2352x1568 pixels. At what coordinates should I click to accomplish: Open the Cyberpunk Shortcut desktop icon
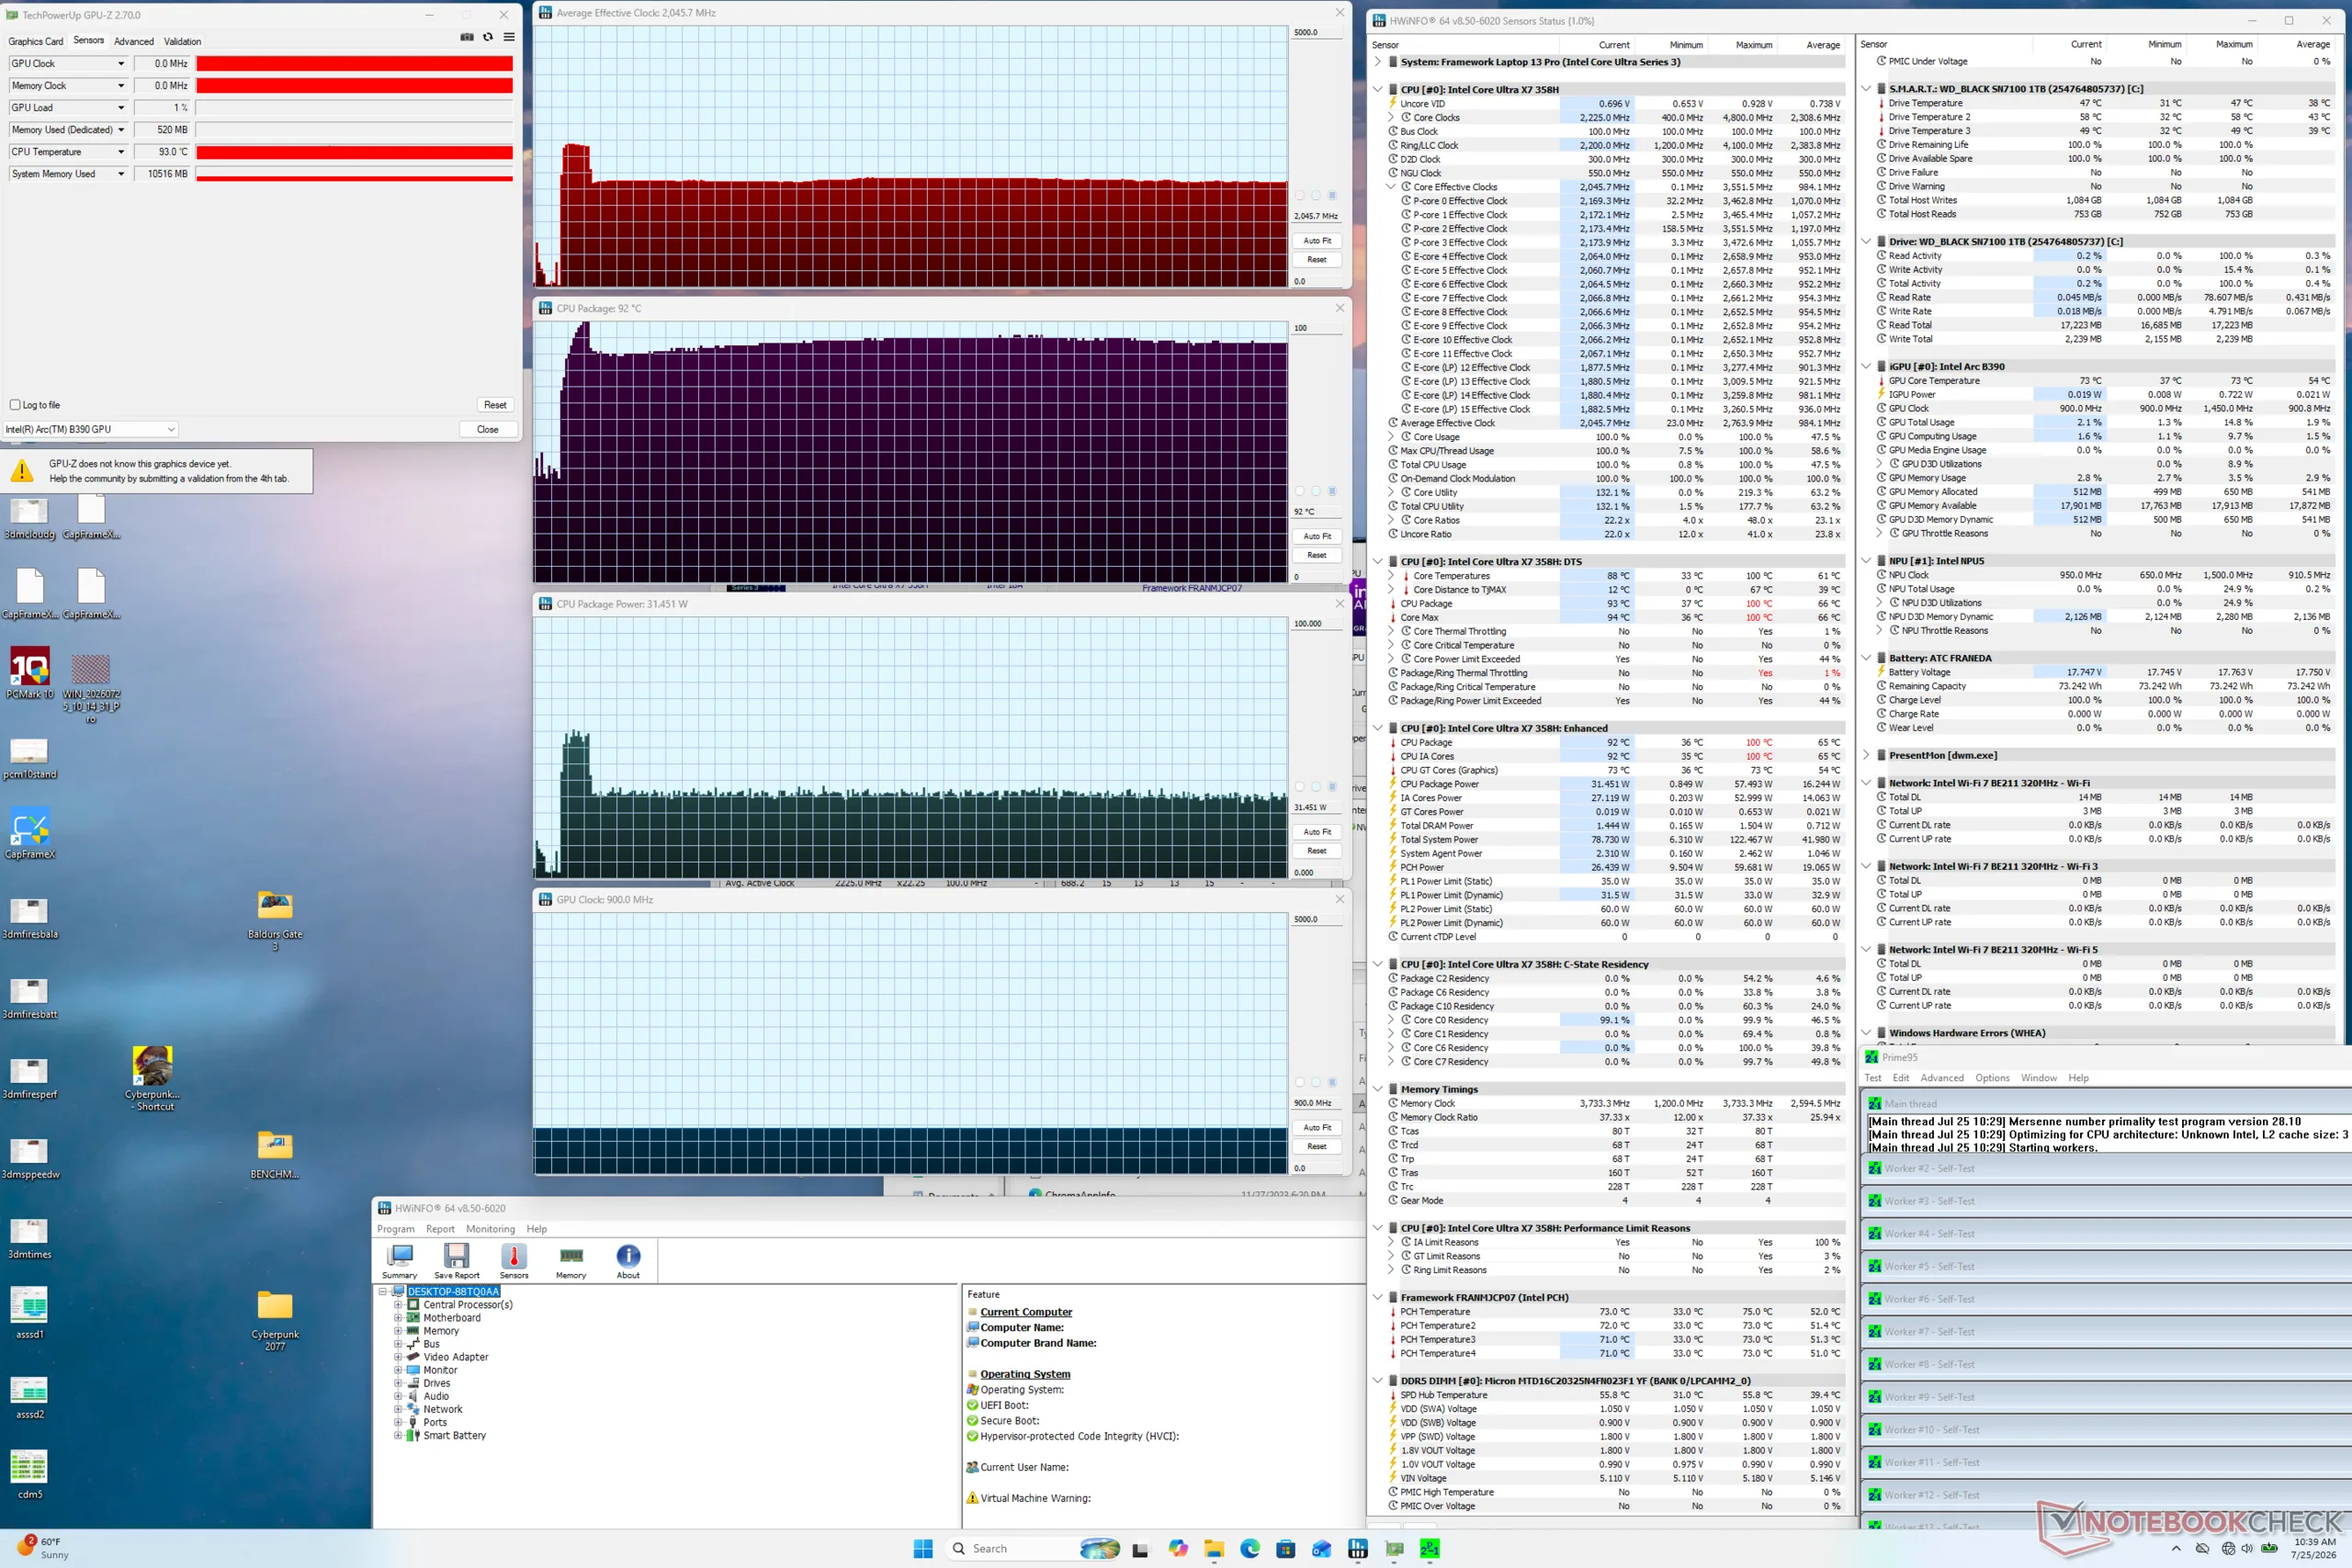(x=152, y=1078)
